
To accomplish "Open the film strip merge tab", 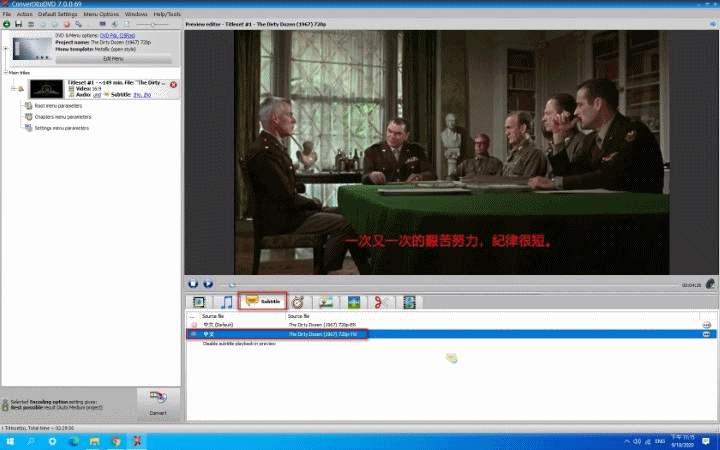I will tap(409, 302).
